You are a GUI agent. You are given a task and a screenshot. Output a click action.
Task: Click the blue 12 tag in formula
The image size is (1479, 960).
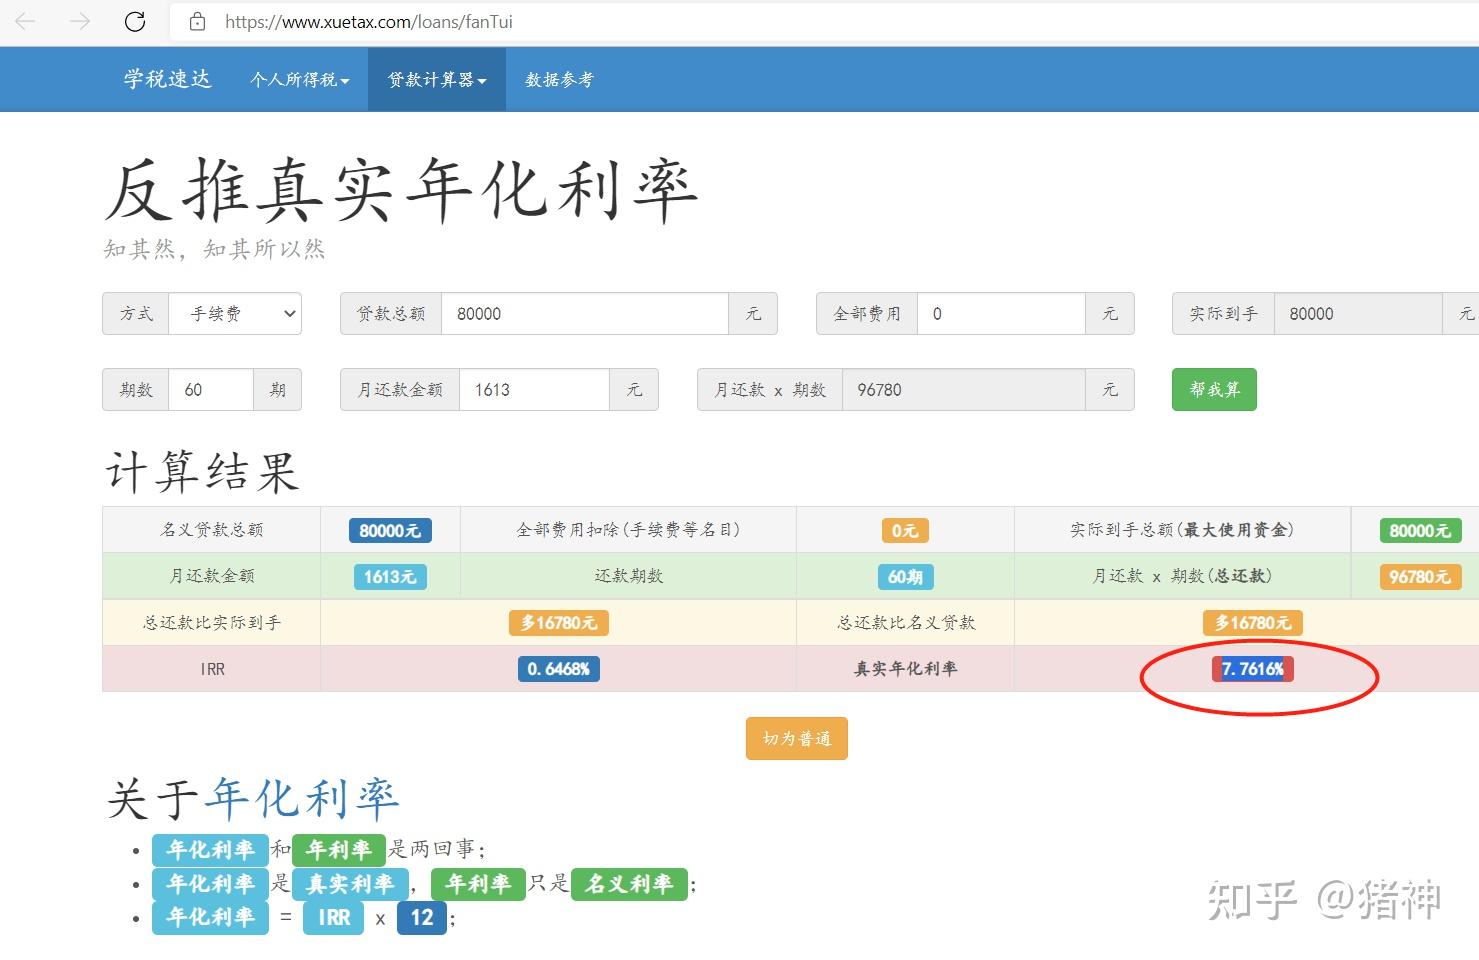pyautogui.click(x=422, y=918)
